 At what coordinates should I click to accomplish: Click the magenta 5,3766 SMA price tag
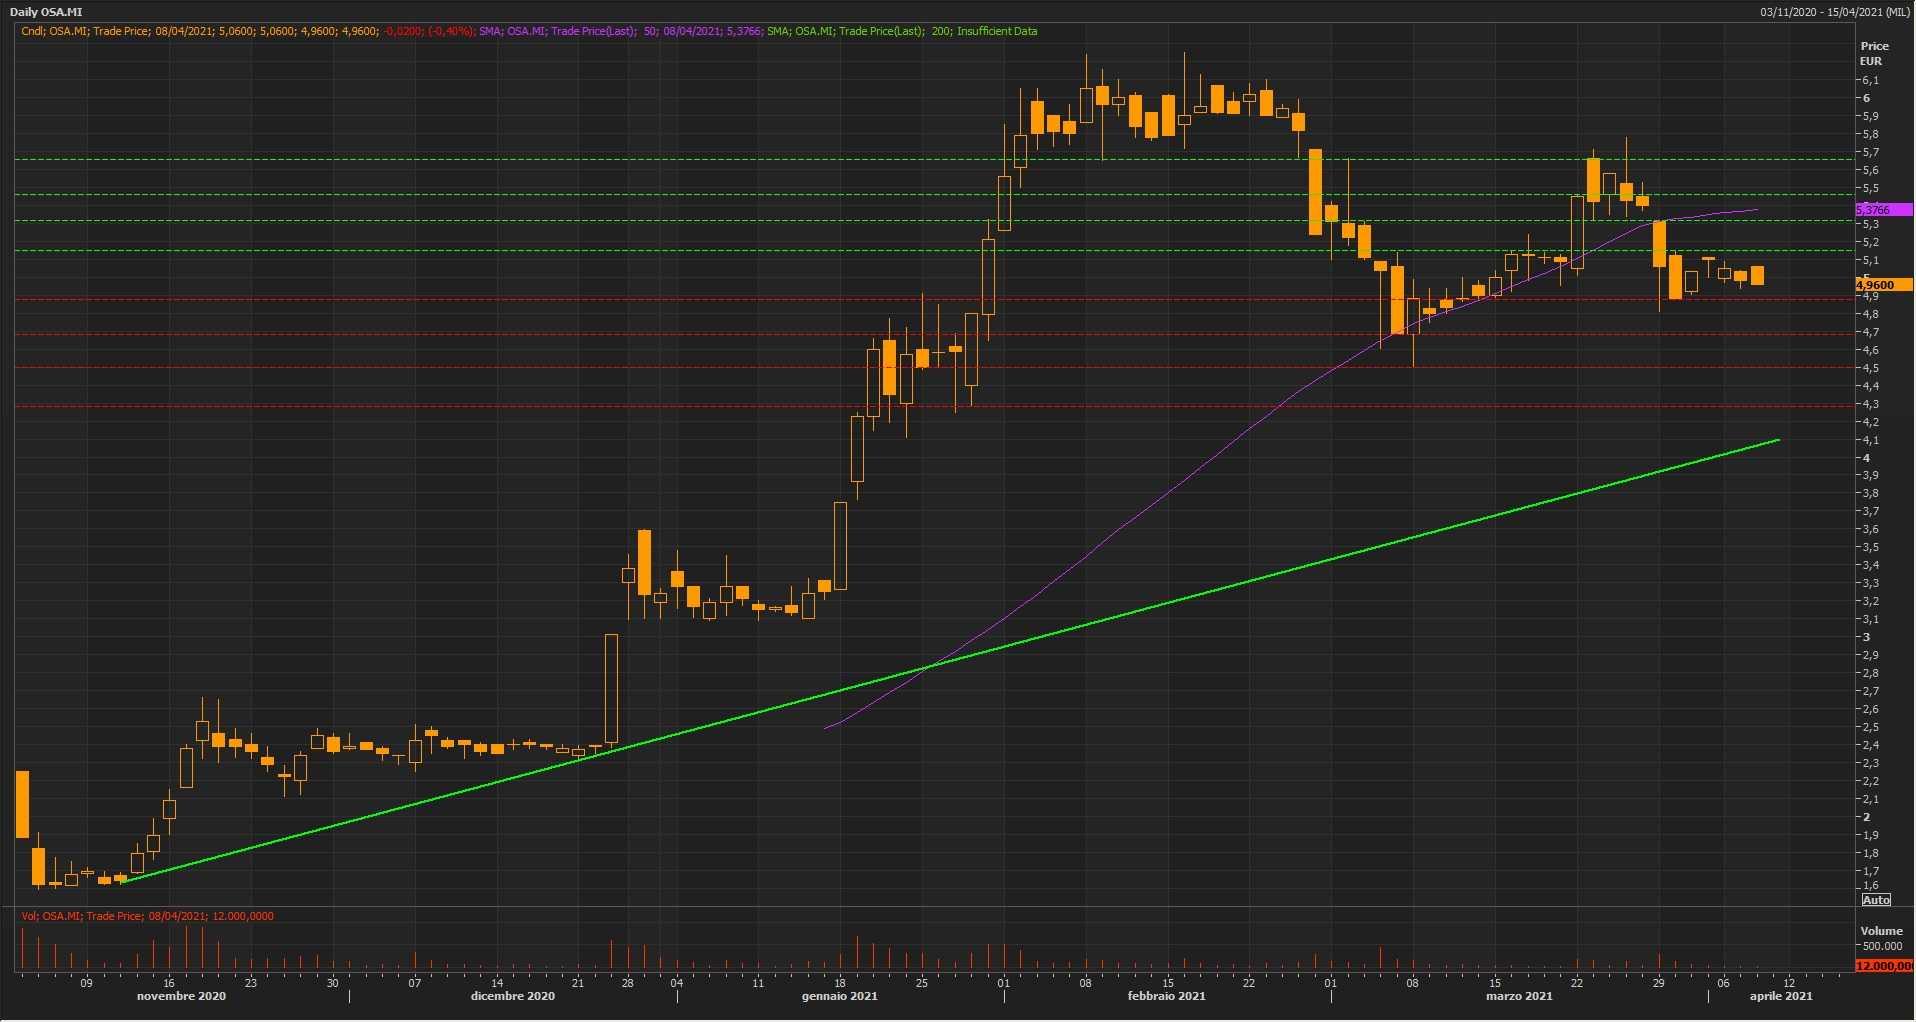(x=1882, y=210)
